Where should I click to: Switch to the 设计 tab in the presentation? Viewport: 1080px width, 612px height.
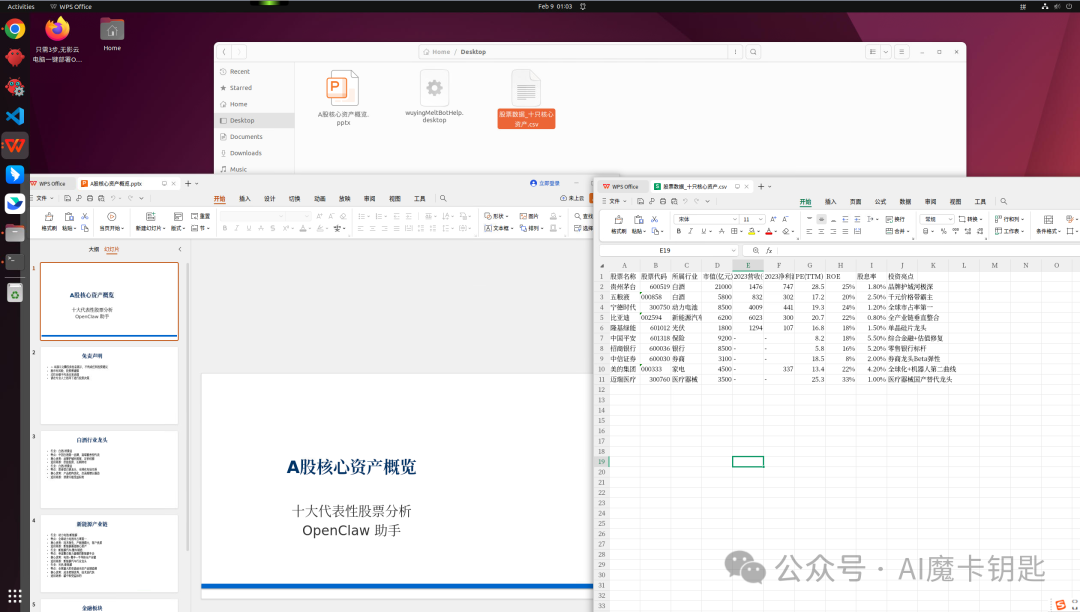point(269,198)
